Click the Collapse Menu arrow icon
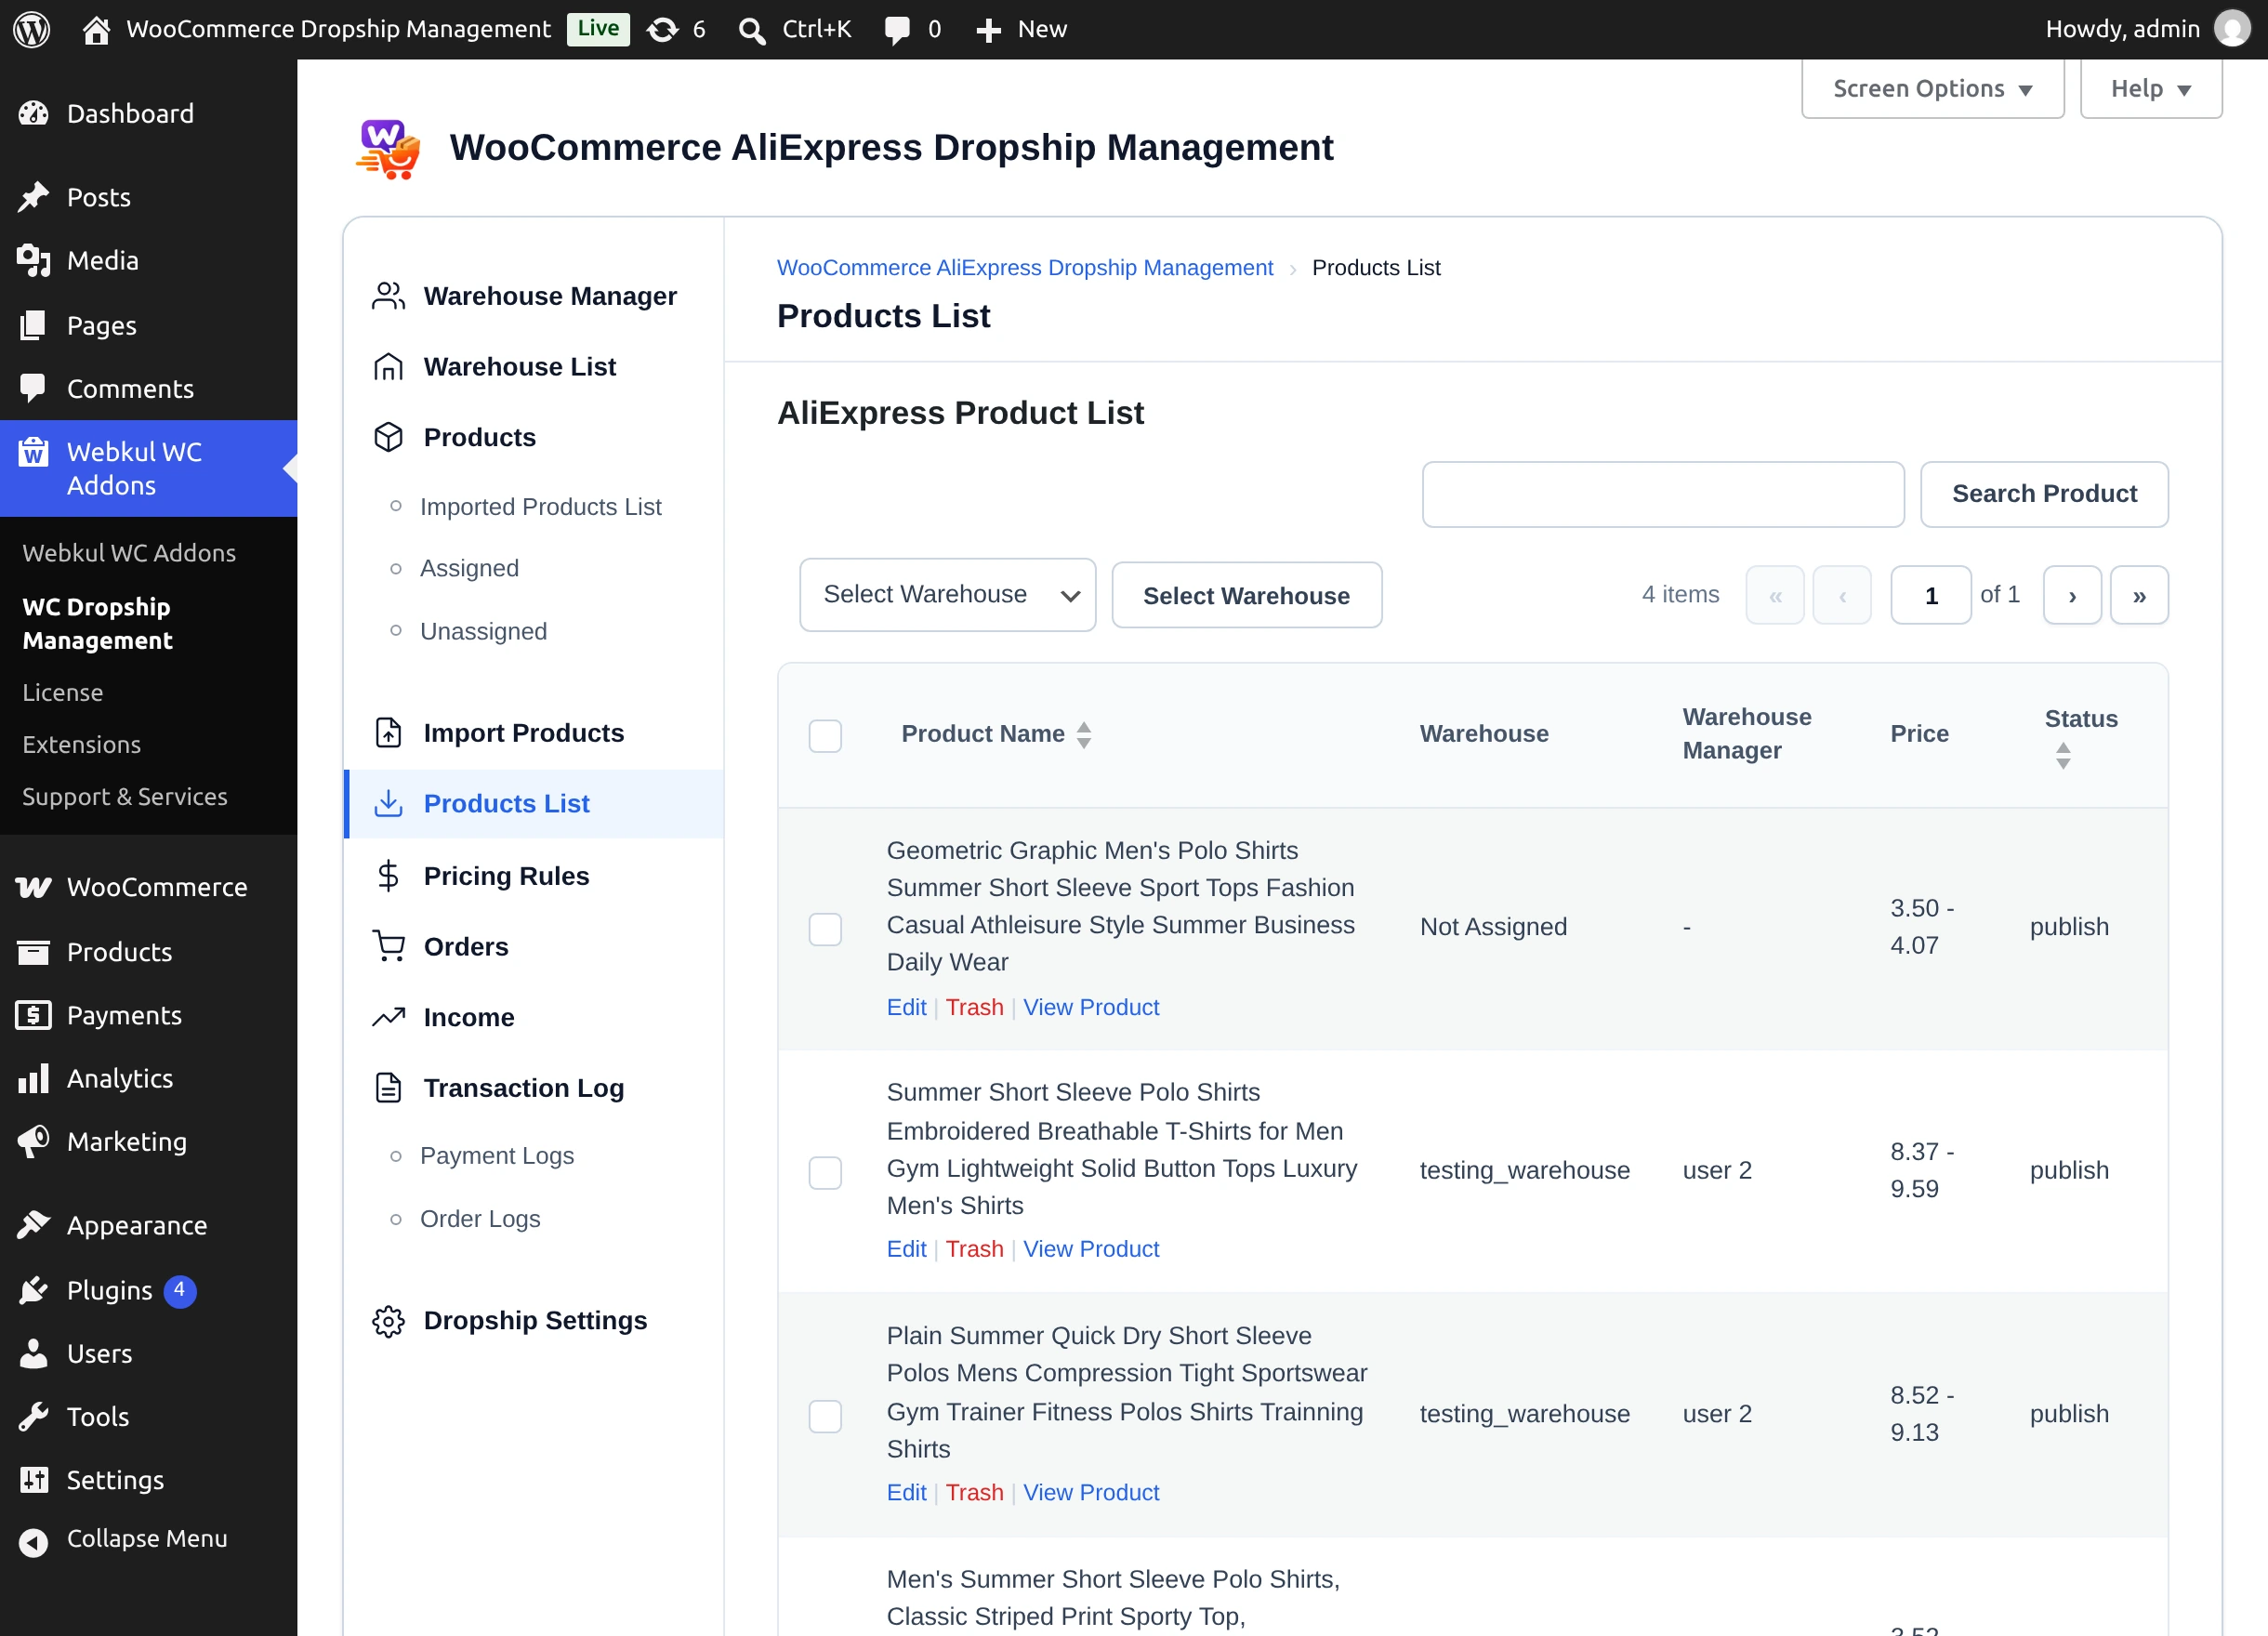The height and width of the screenshot is (1636, 2268). click(34, 1543)
